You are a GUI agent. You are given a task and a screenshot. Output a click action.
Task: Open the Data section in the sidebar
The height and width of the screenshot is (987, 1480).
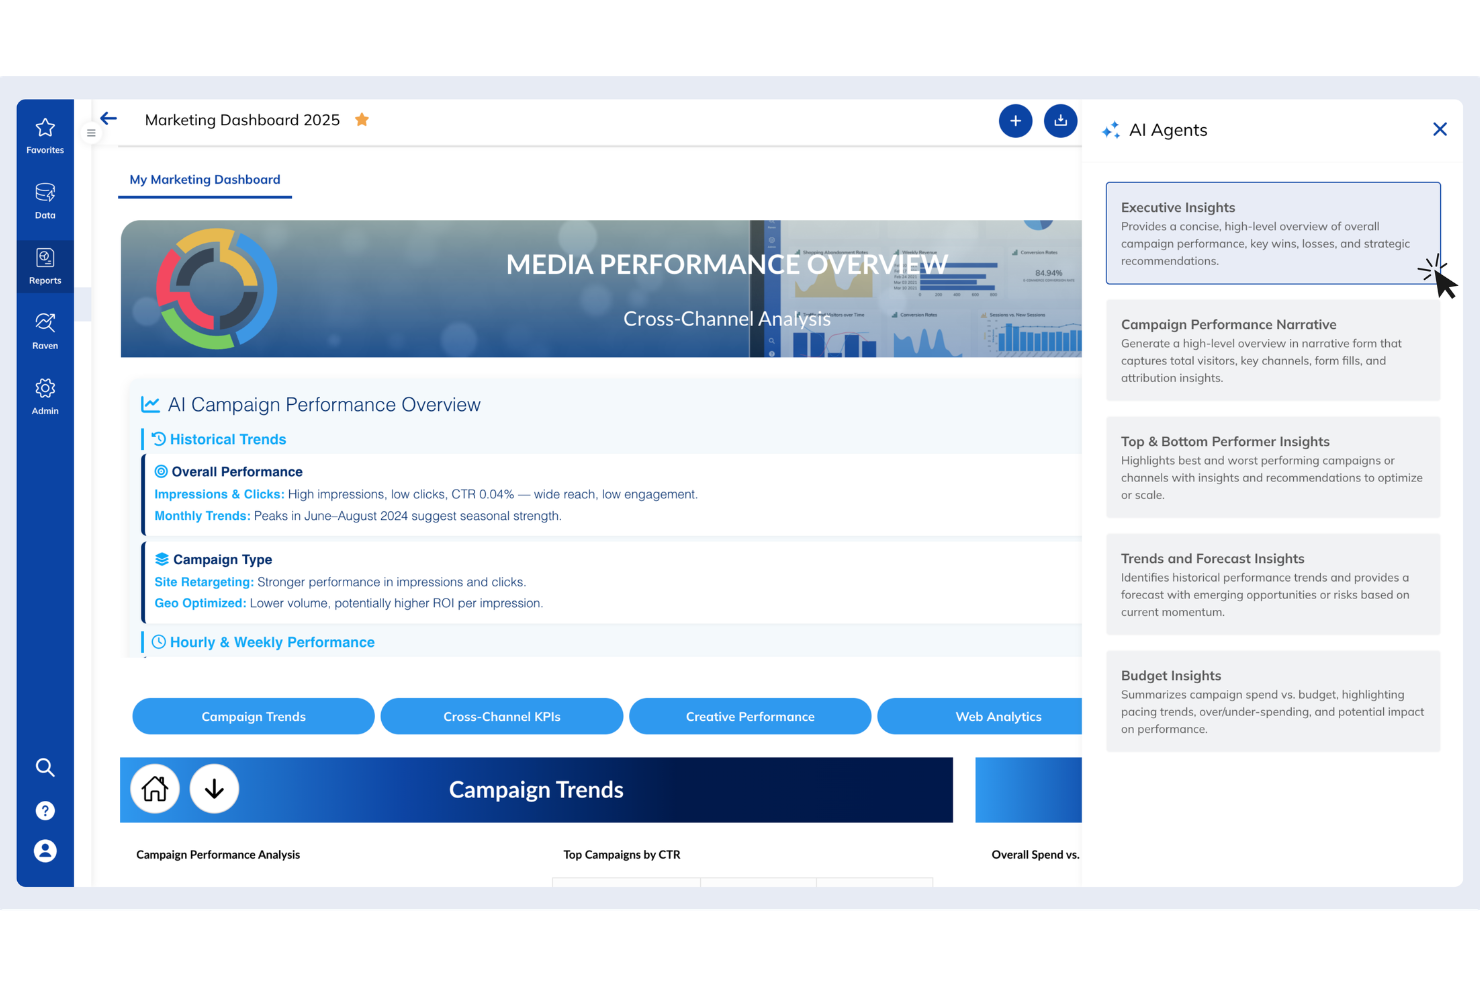pos(45,200)
